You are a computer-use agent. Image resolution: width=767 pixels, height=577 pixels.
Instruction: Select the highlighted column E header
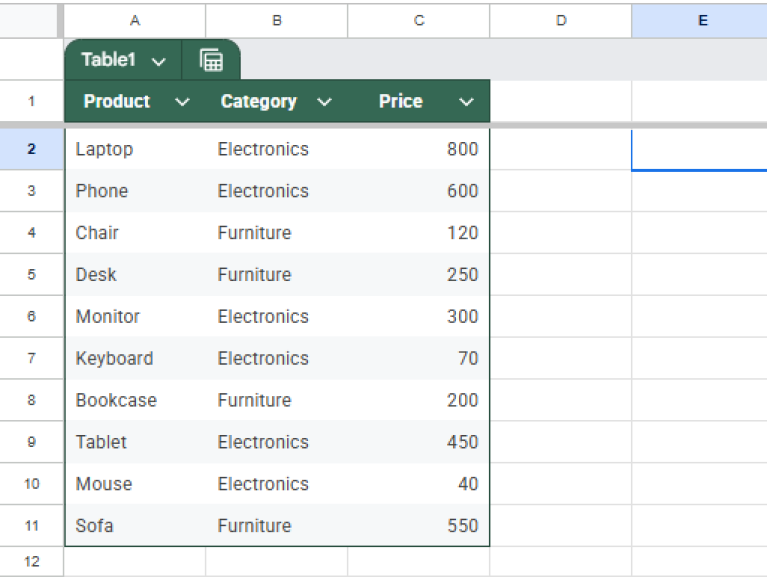(x=701, y=20)
